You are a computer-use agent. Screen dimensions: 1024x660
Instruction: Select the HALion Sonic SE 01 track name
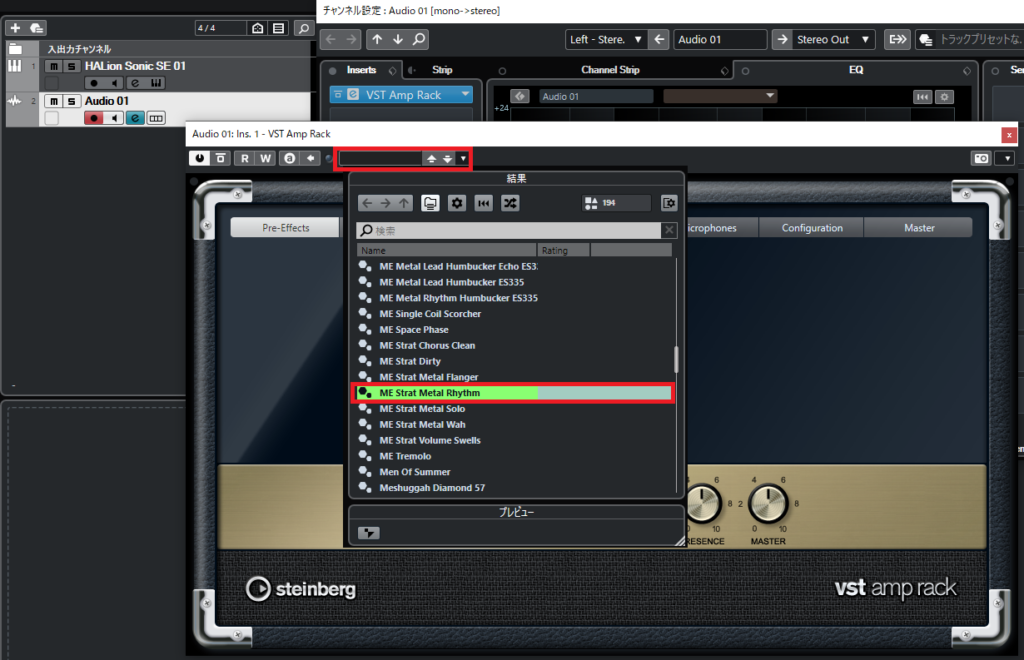[x=135, y=66]
